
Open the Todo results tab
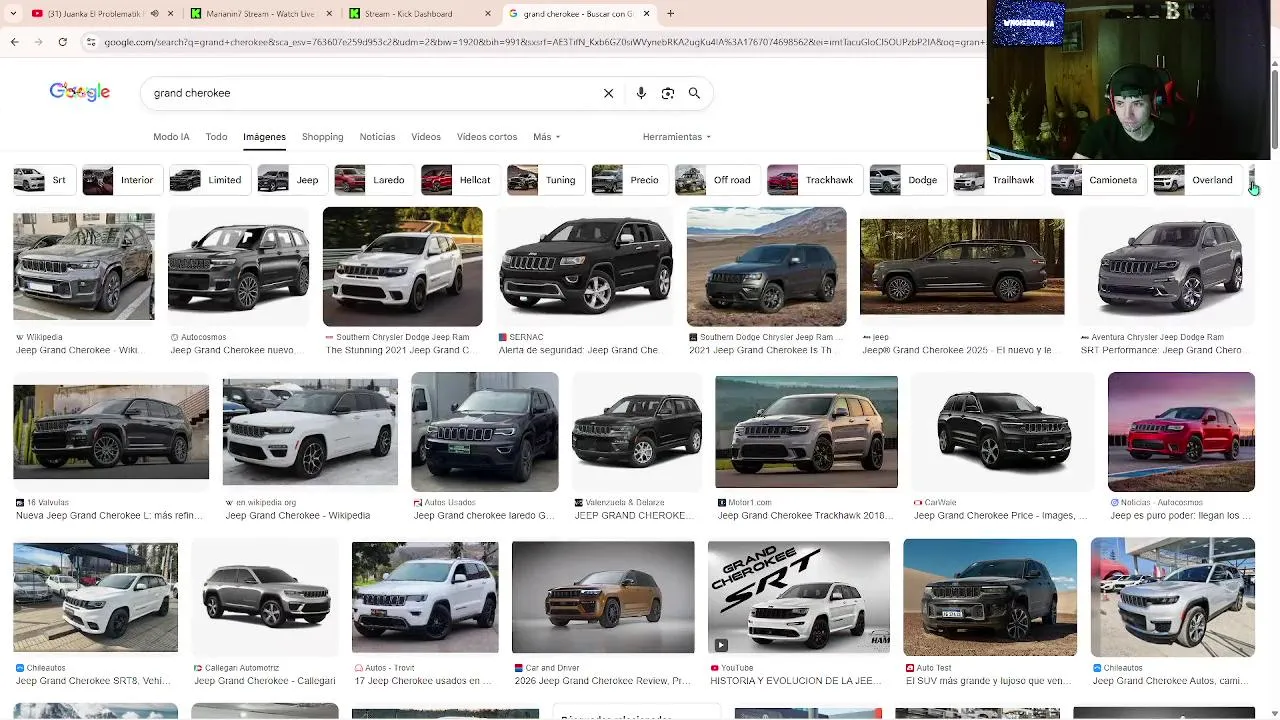tap(216, 137)
